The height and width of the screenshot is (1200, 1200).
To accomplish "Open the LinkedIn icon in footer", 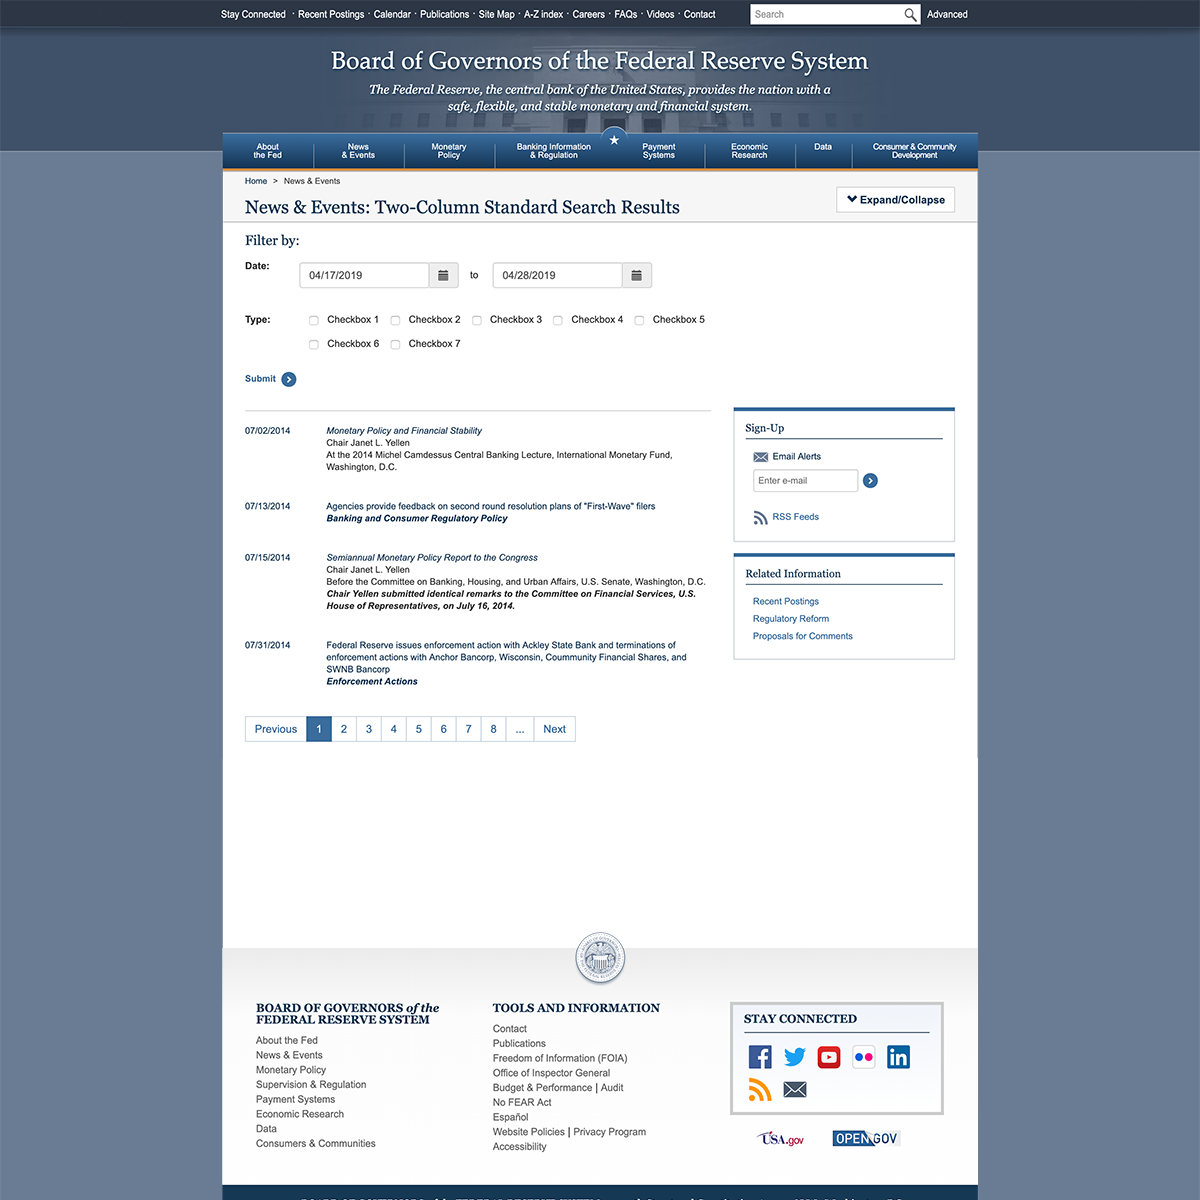I will coord(898,1057).
